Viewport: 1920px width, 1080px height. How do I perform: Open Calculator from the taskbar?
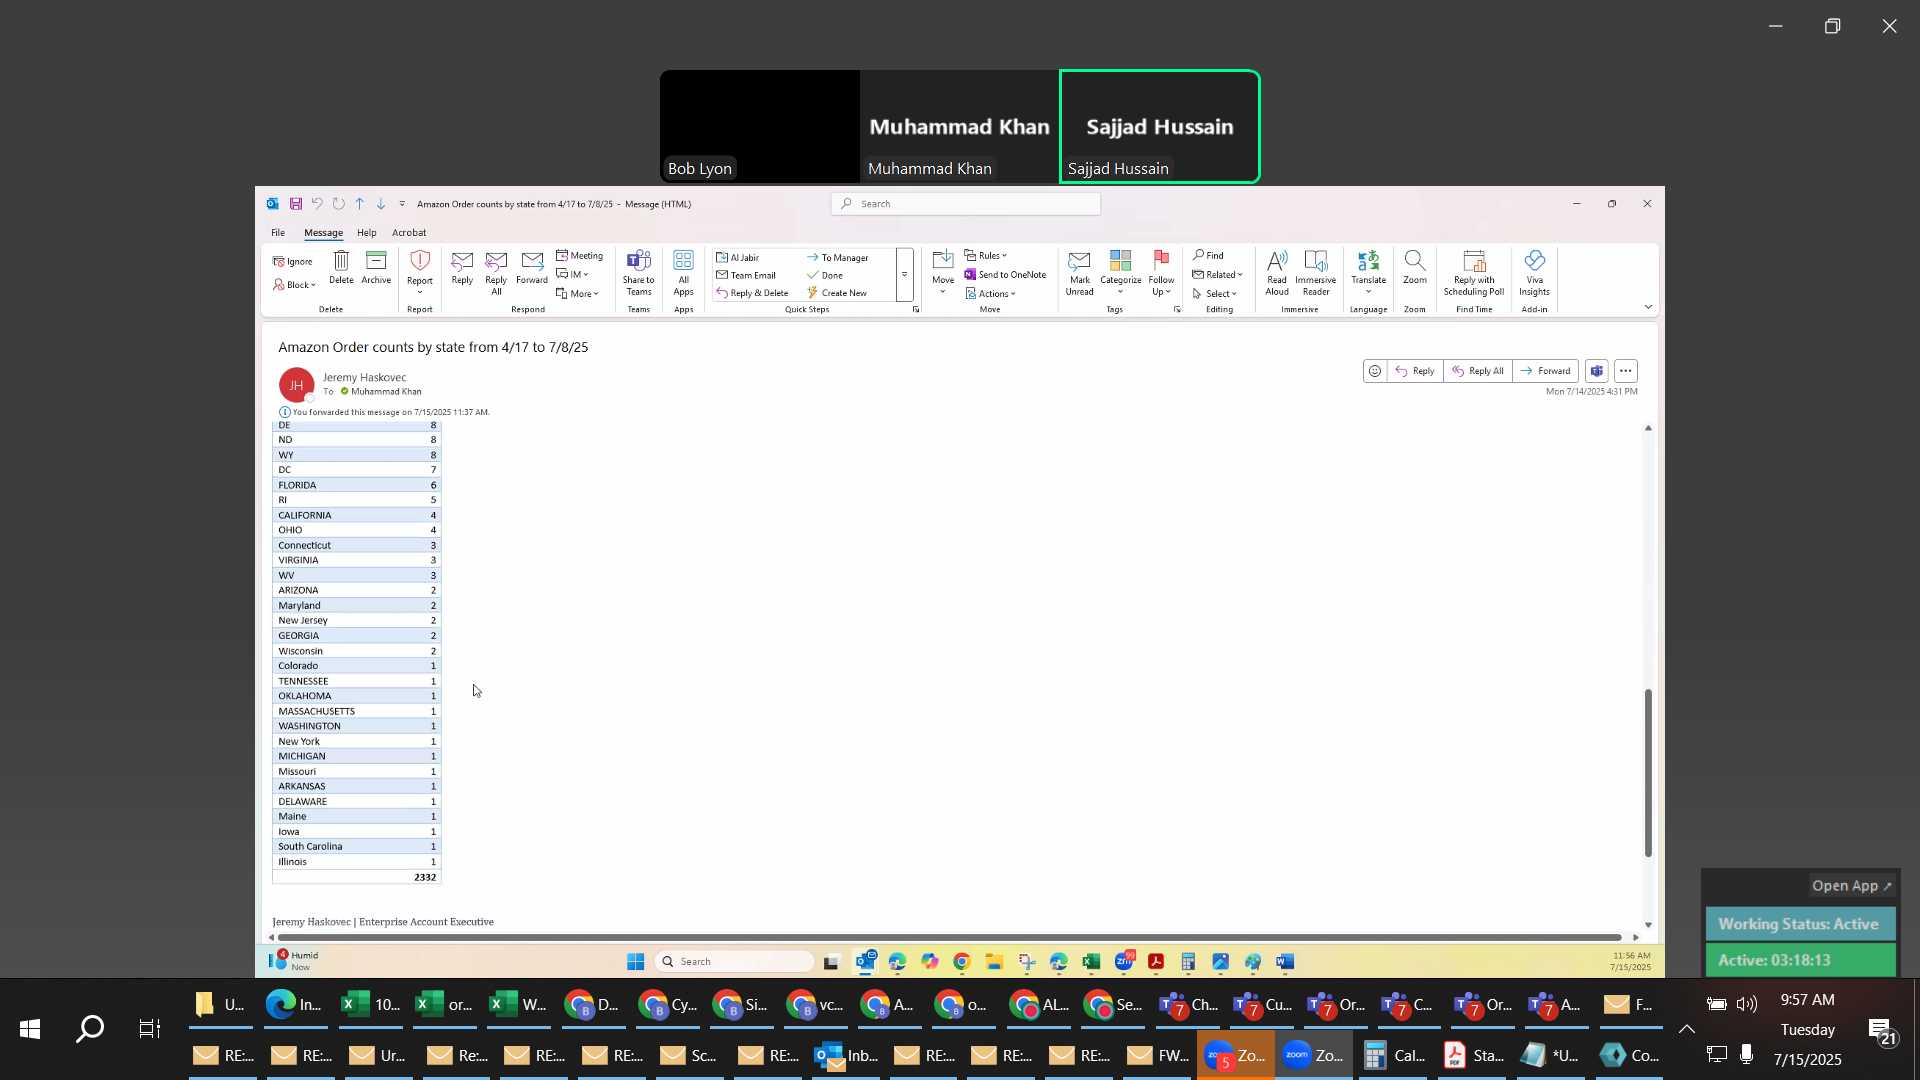click(x=1393, y=1055)
